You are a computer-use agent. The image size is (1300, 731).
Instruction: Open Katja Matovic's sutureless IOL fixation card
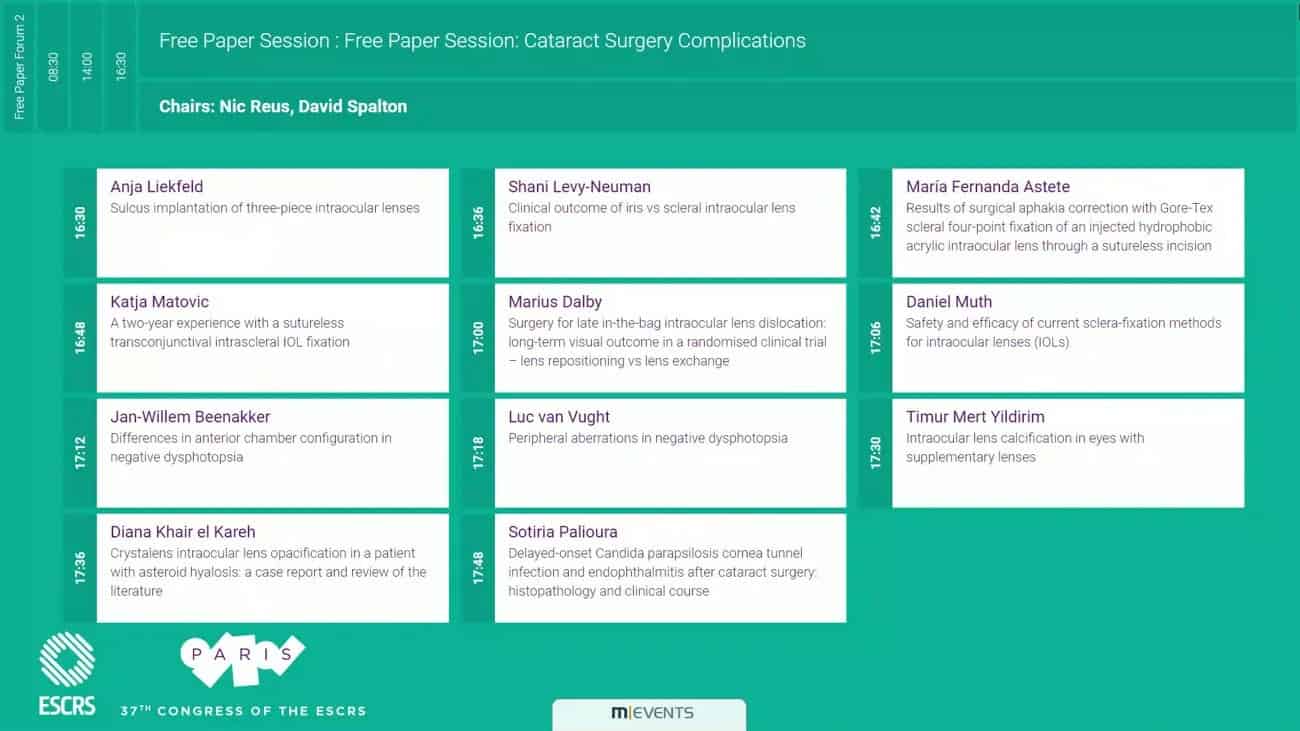click(256, 338)
